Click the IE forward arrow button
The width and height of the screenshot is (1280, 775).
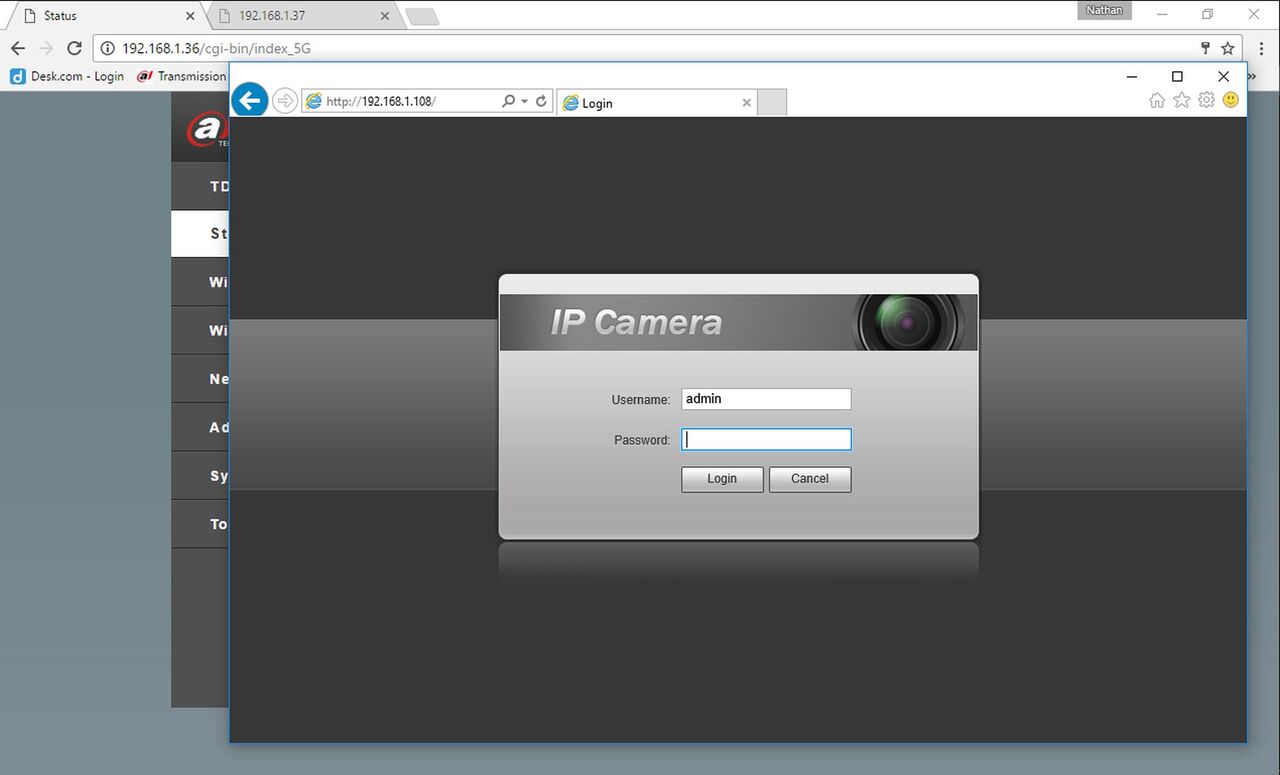click(285, 101)
